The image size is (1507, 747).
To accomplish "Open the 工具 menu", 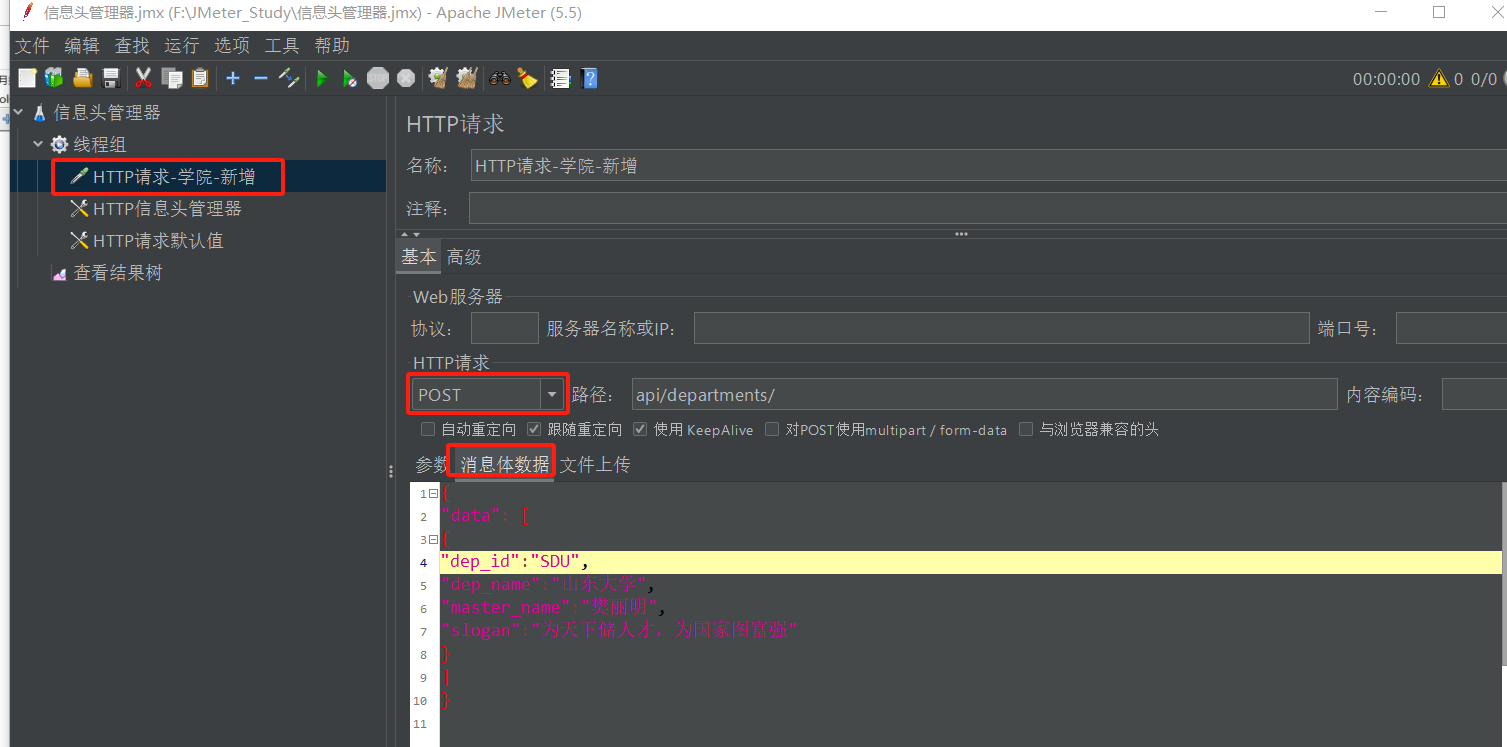I will [282, 46].
